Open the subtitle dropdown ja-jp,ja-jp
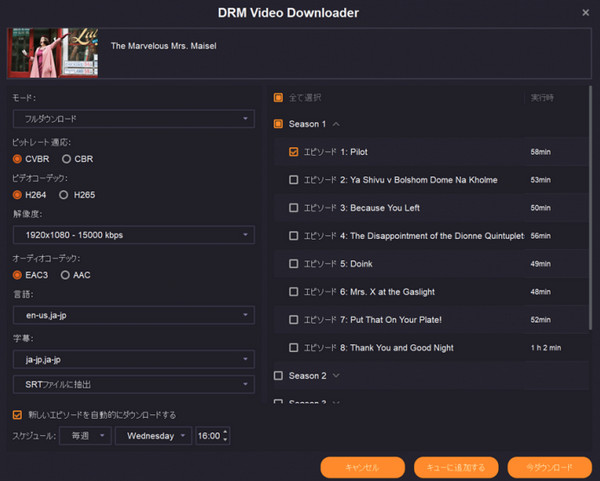Viewport: 600px width, 481px height. point(134,359)
